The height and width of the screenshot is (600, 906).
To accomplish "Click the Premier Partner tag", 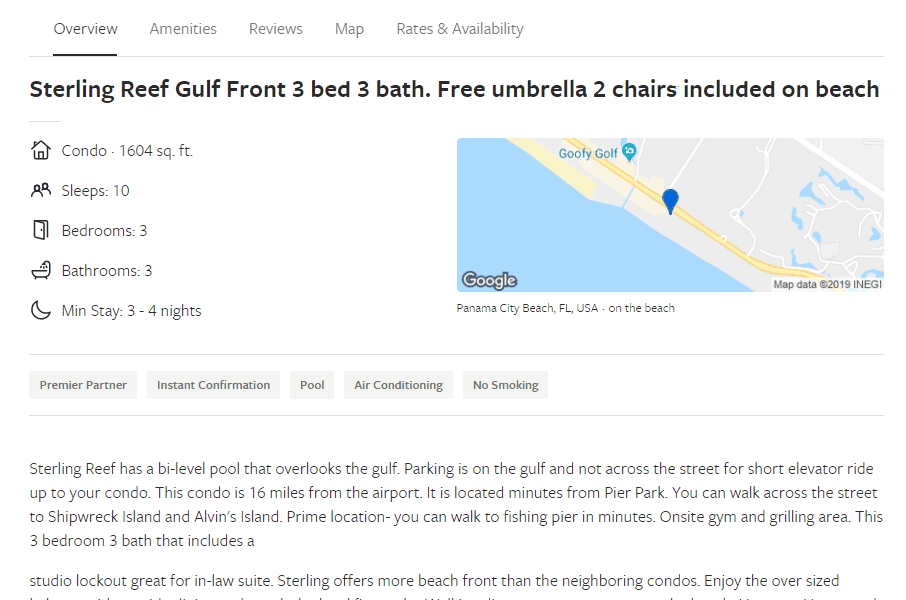I will [83, 385].
